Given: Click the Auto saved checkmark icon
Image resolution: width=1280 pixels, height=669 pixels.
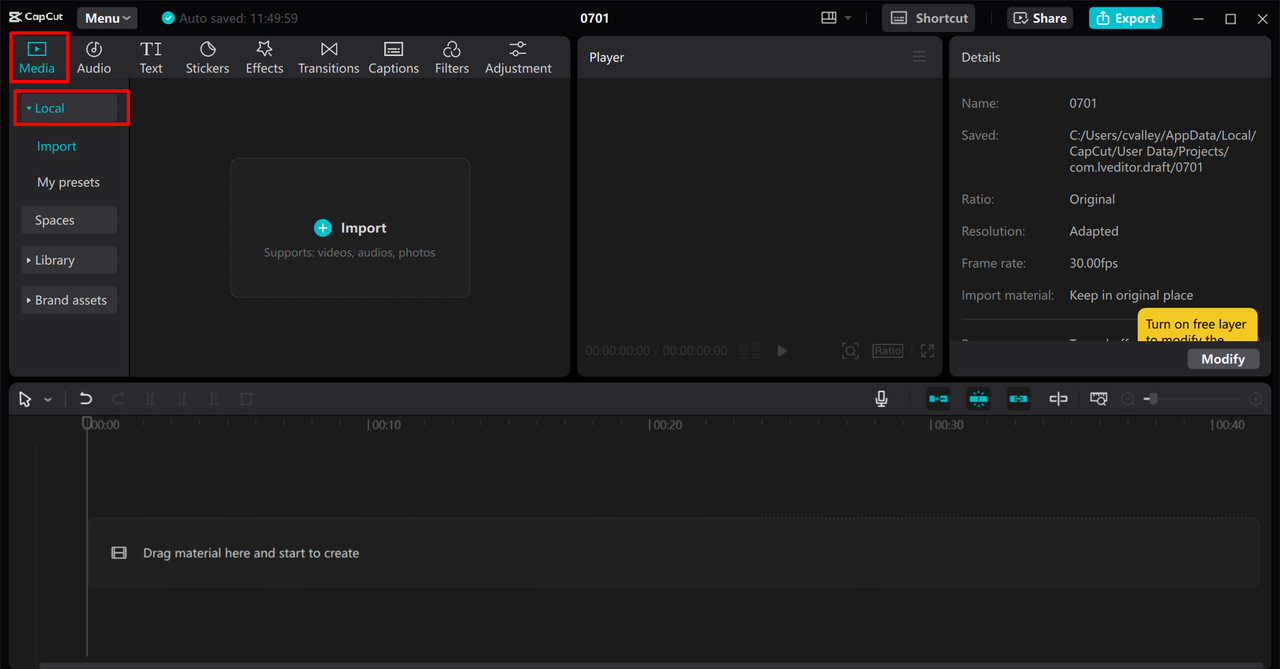Looking at the screenshot, I should click(x=168, y=18).
